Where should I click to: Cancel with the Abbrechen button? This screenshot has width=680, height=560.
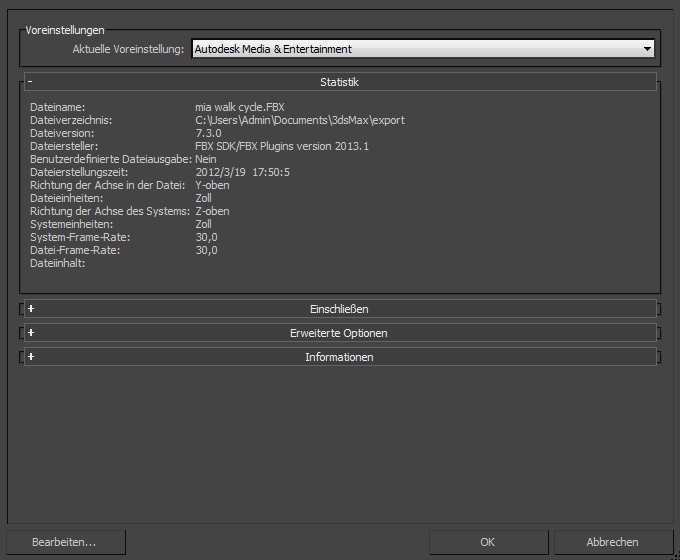[x=614, y=542]
